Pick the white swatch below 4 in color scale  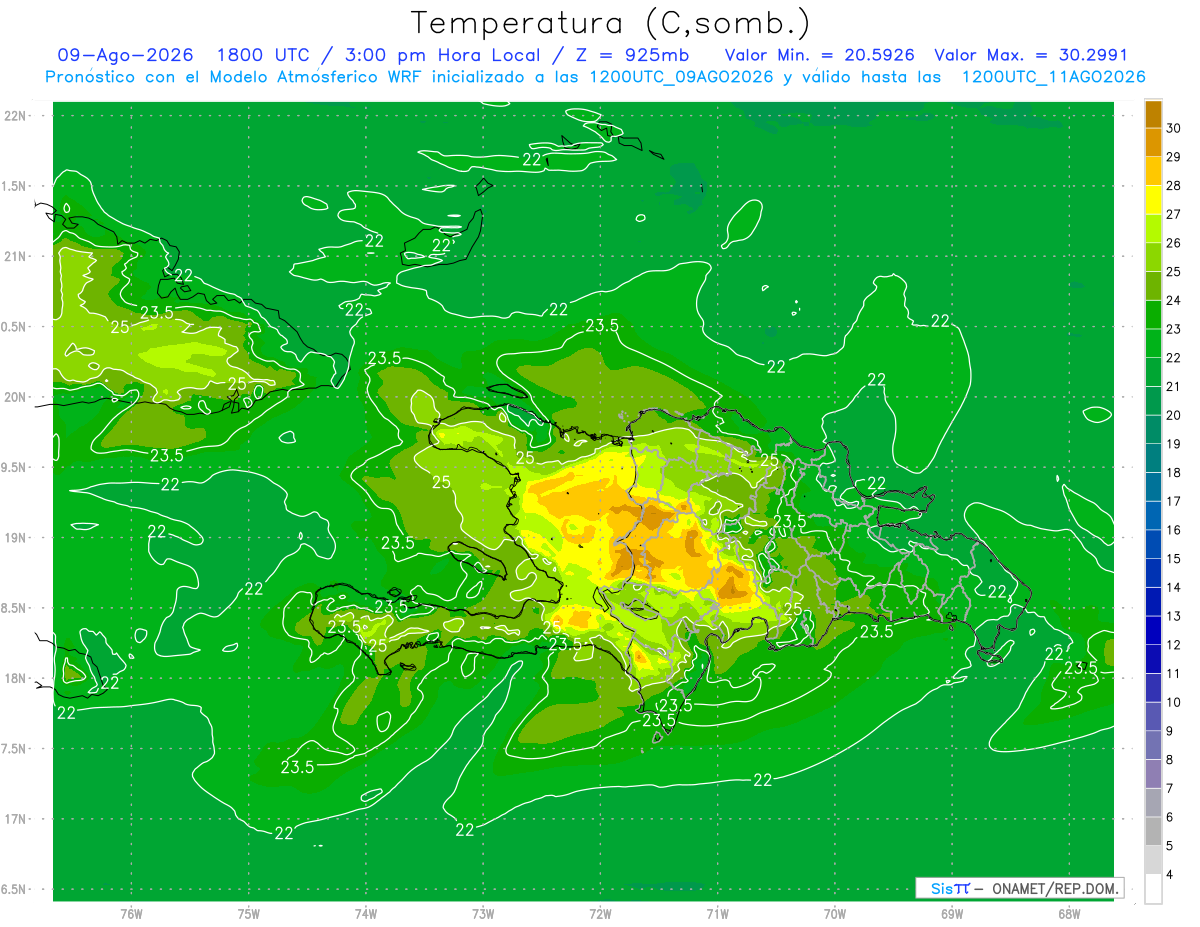click(1153, 889)
